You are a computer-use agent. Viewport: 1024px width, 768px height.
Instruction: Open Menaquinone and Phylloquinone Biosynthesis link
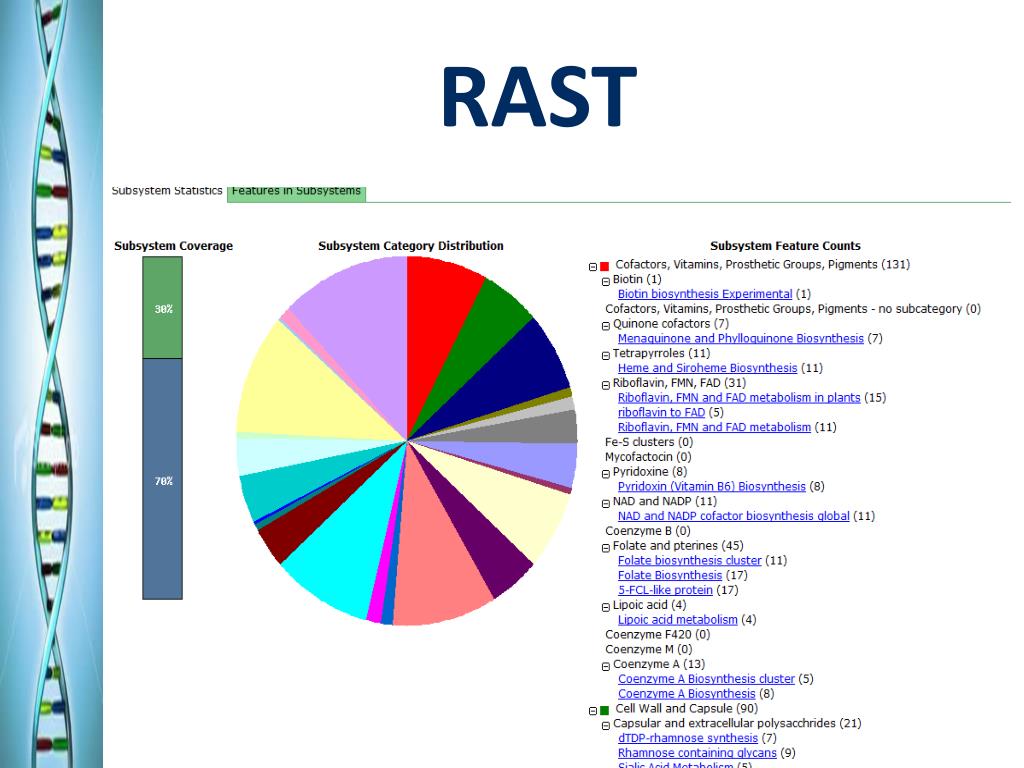pyautogui.click(x=741, y=338)
